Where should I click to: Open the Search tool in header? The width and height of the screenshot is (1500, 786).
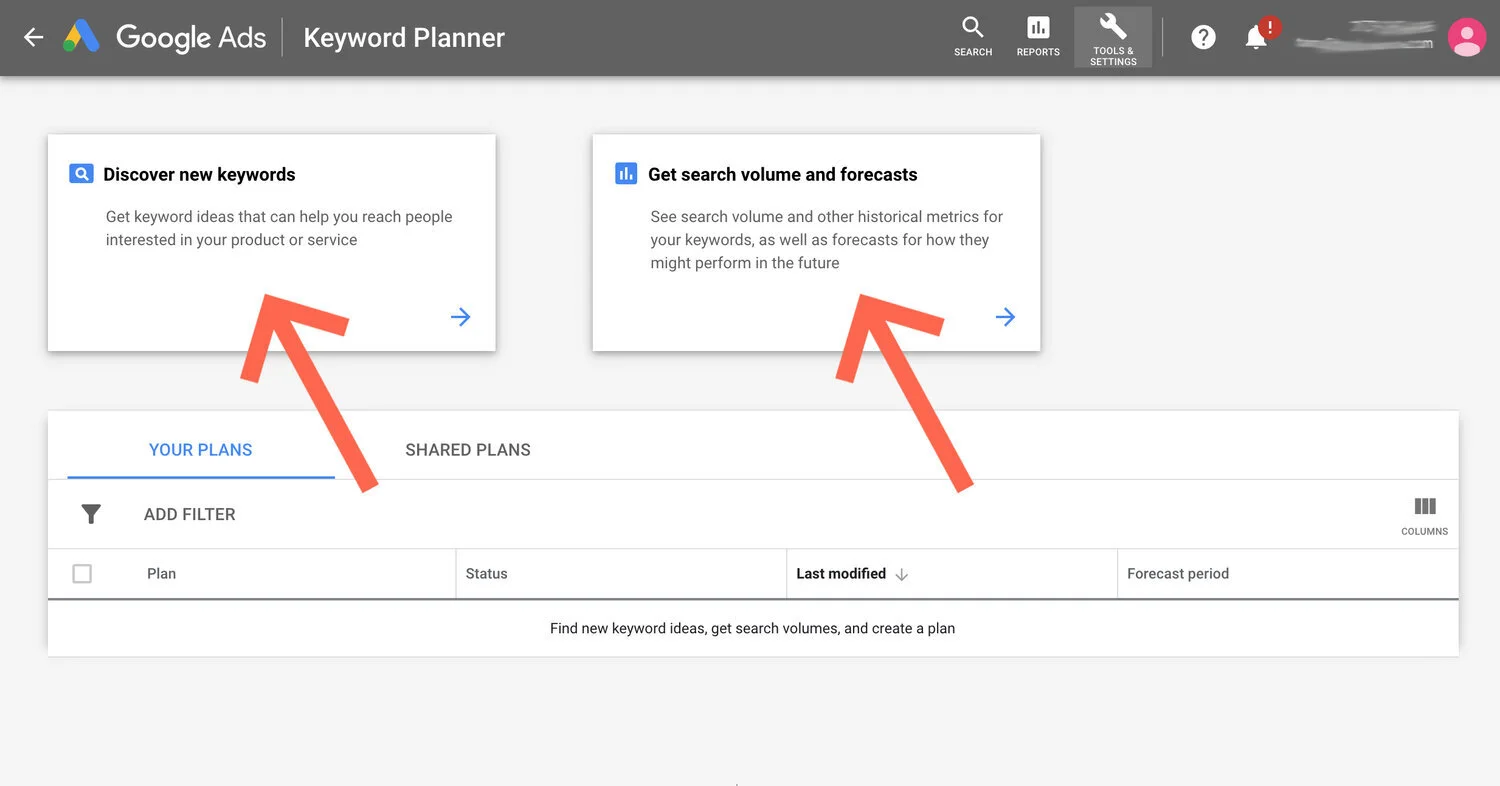(973, 37)
